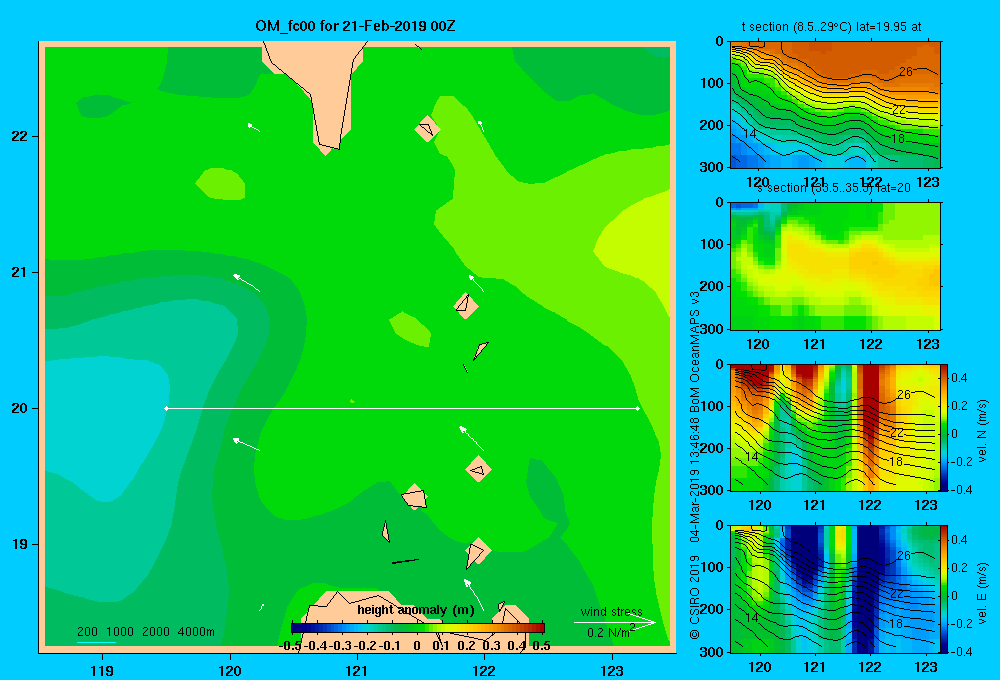Screen dimensions: 1000x680
Task: Click the vel. N color scale bar
Action: [x=945, y=427]
